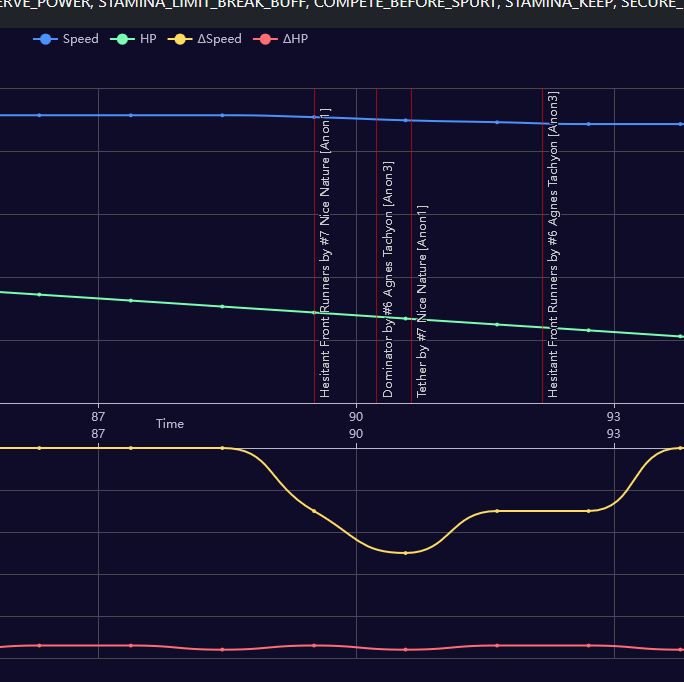
Task: Toggle the HP series legend entry
Action: tap(133, 39)
